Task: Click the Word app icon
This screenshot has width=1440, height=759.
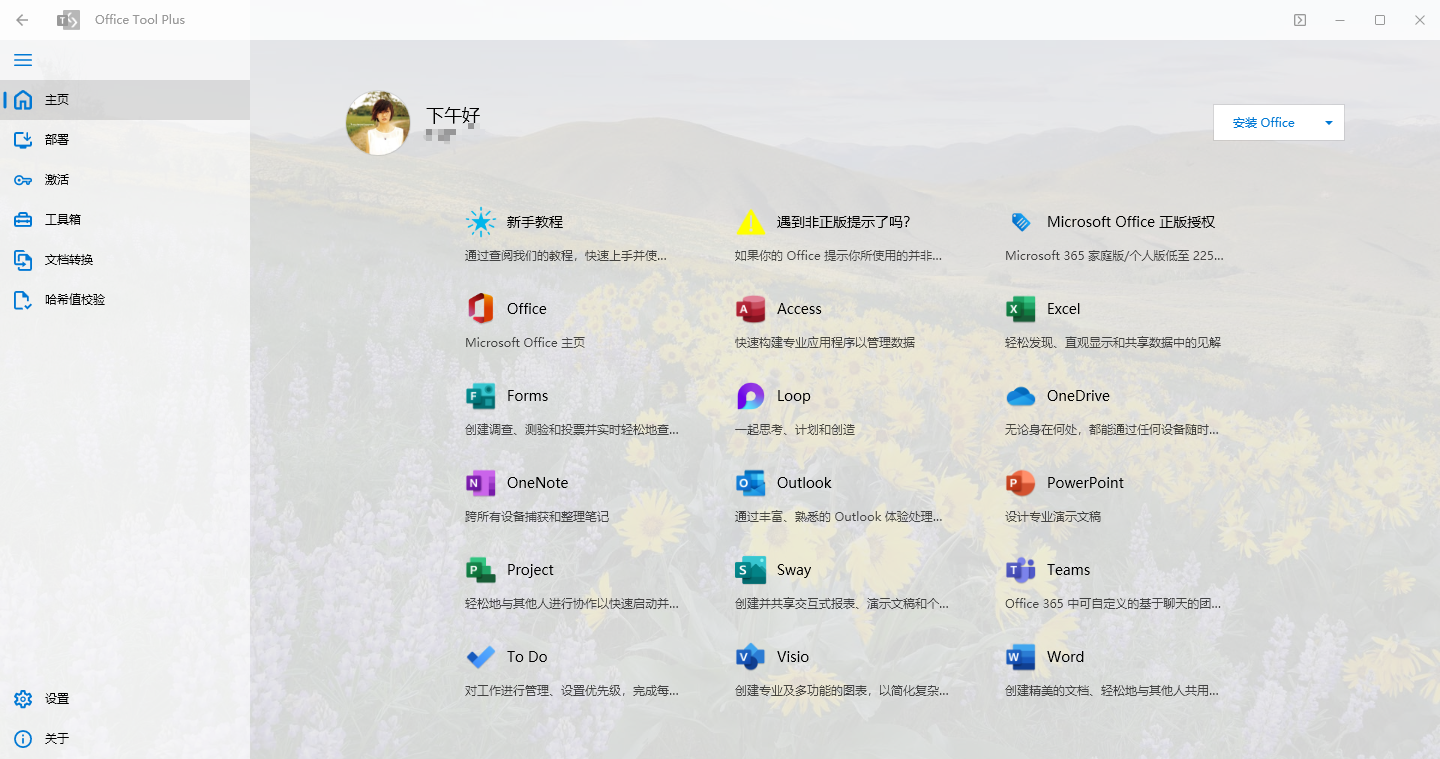Action: (x=1020, y=657)
